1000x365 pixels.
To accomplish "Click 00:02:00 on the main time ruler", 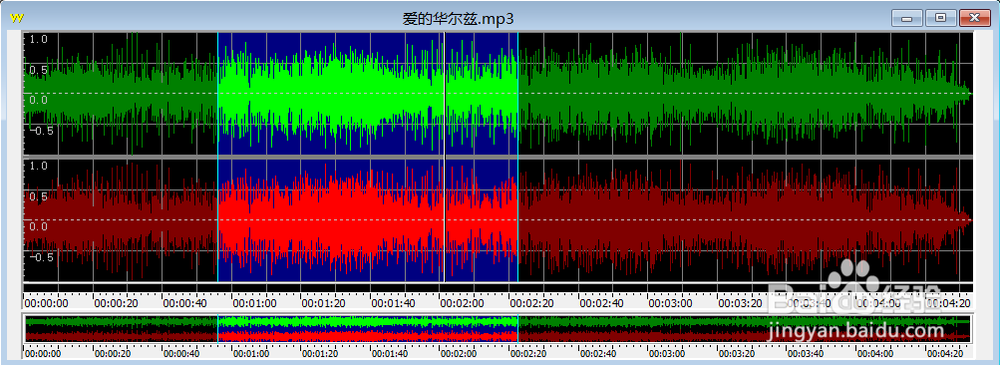I will coord(462,303).
